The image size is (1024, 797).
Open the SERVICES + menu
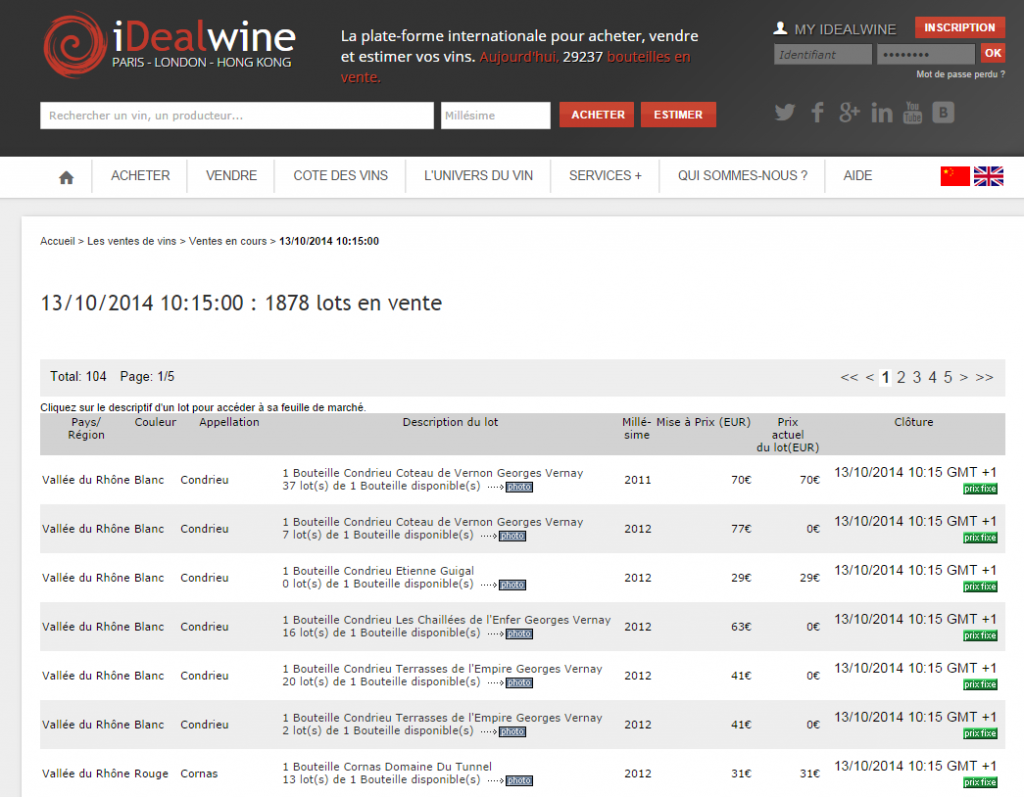(x=605, y=176)
